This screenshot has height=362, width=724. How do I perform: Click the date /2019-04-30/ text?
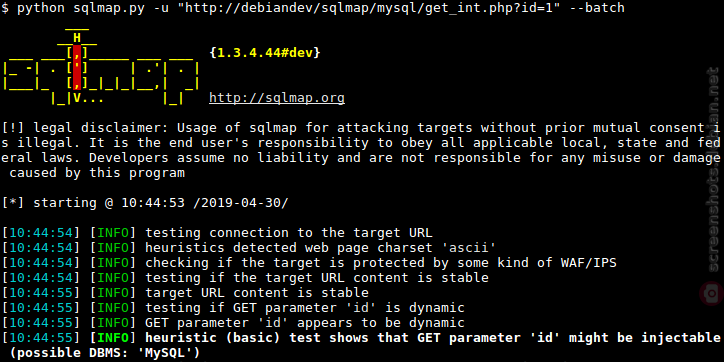240,203
